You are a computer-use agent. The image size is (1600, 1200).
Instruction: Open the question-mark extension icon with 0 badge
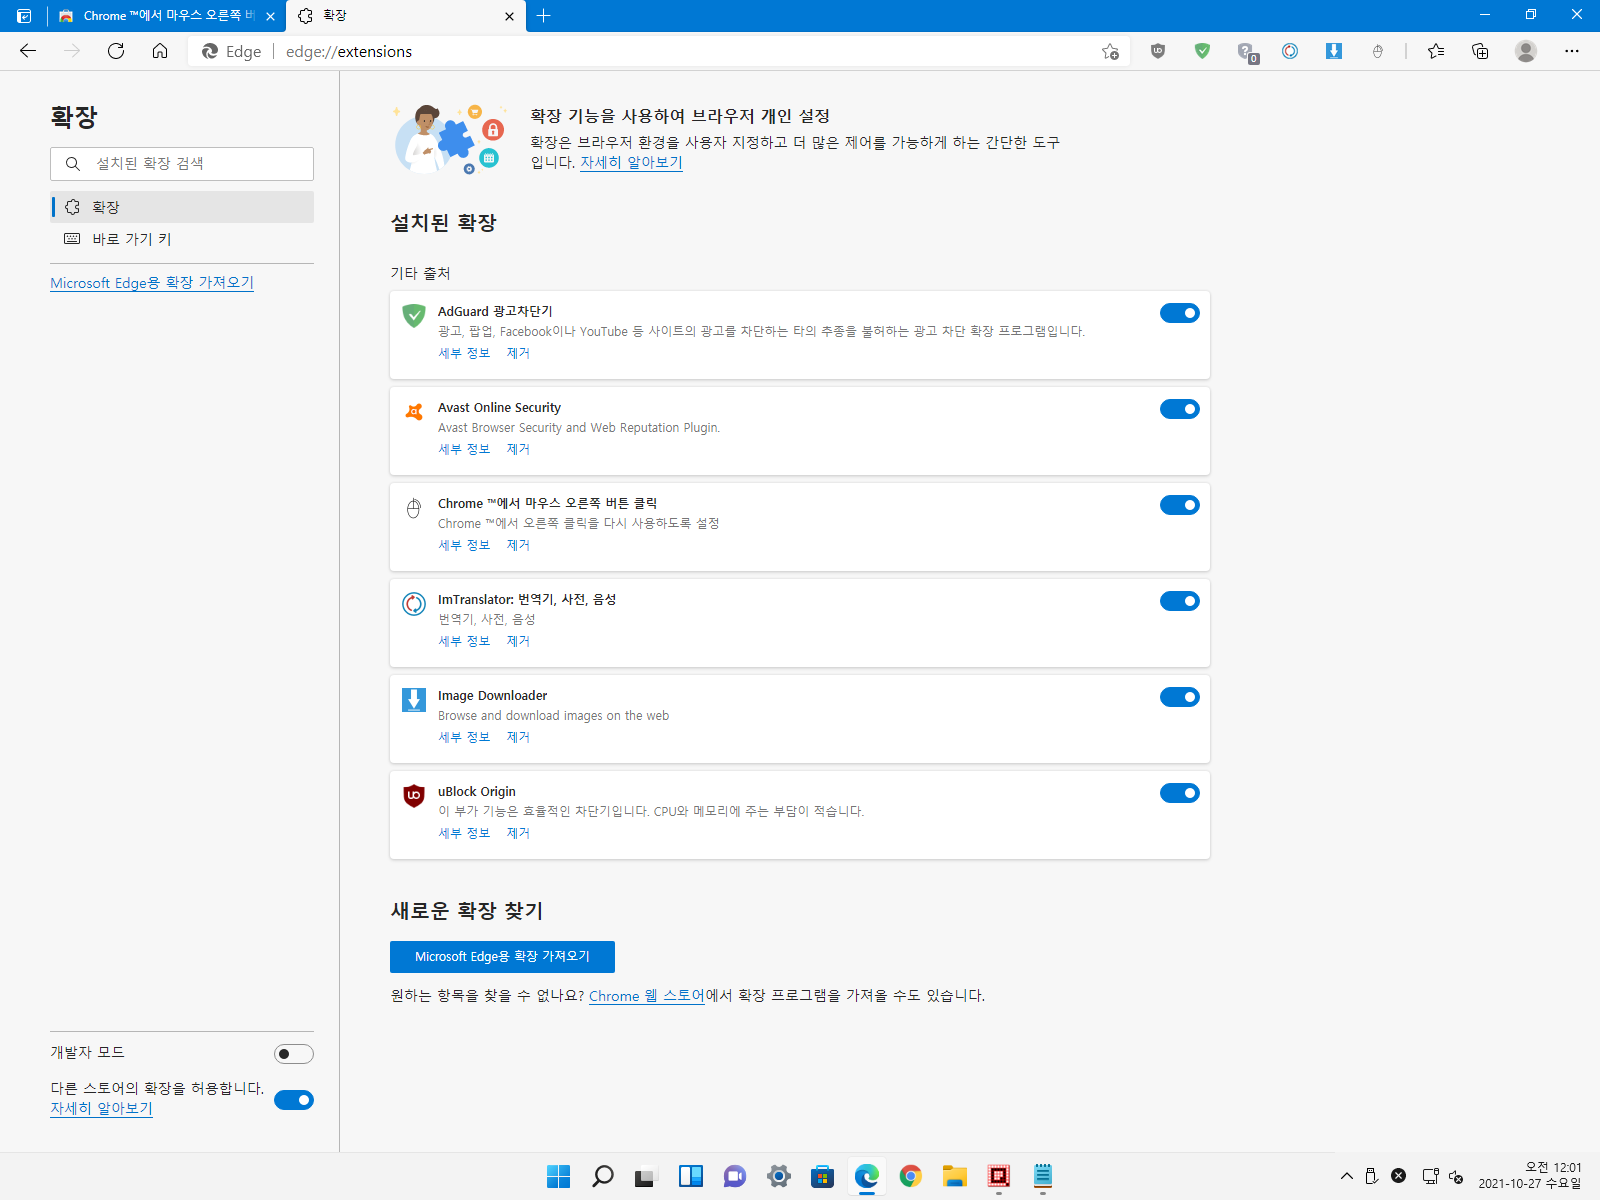coord(1246,52)
